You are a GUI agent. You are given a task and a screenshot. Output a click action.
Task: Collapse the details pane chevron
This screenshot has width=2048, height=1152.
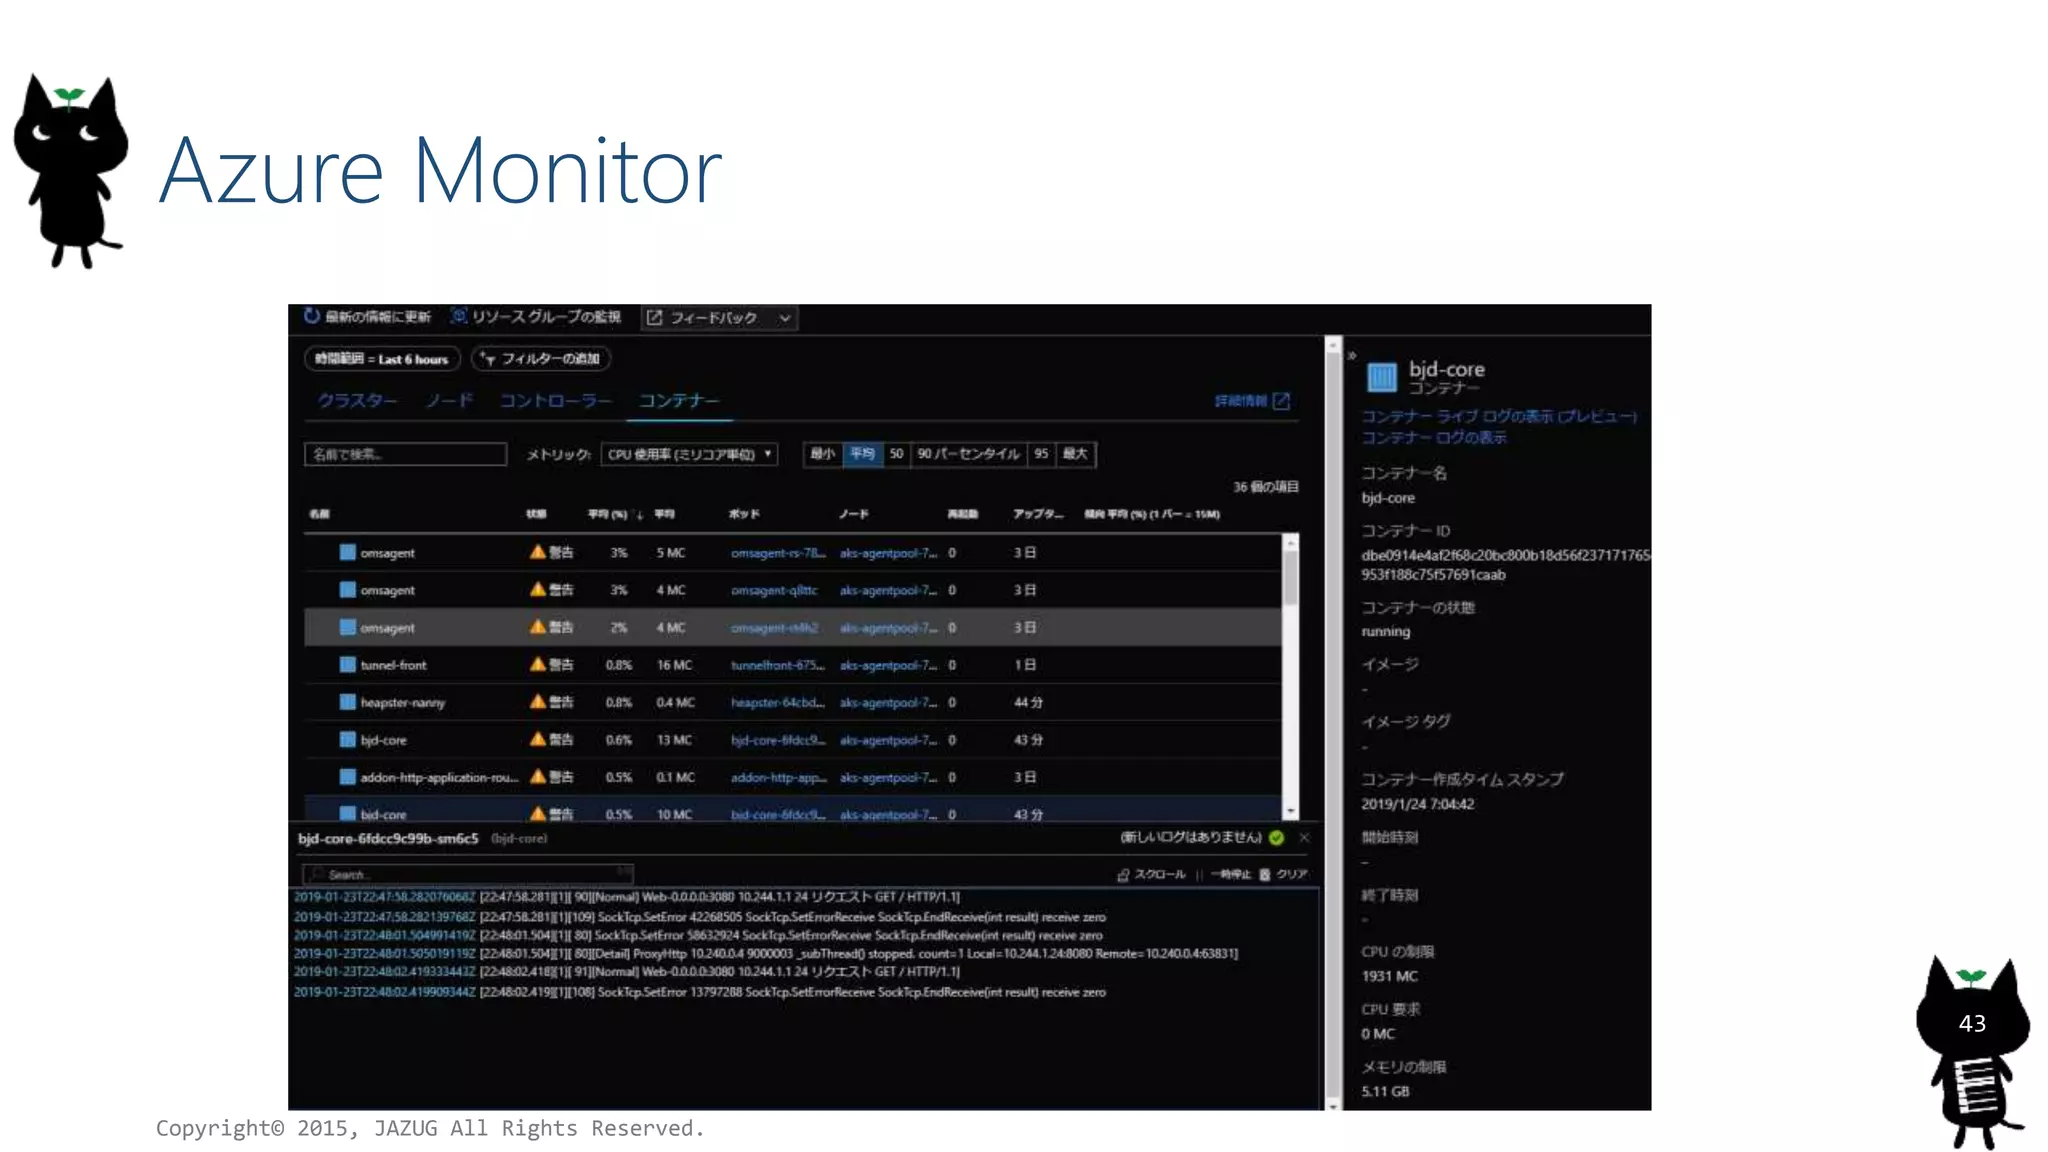pos(1351,355)
